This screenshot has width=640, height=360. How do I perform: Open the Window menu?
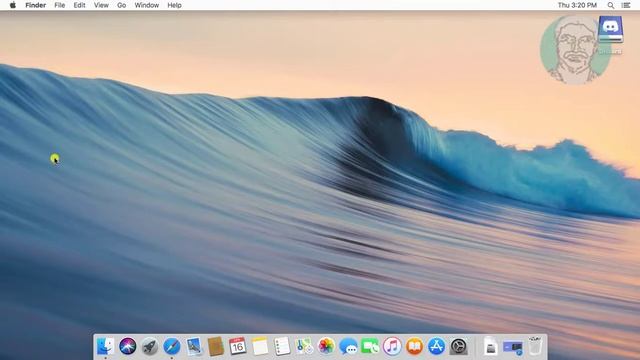[147, 5]
